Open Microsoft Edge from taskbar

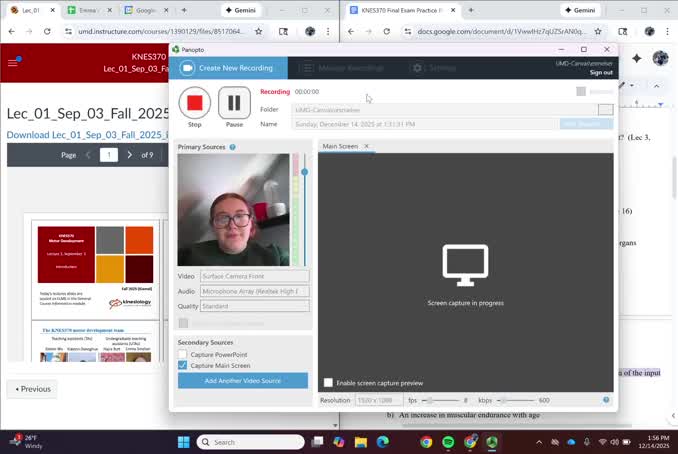click(383, 442)
